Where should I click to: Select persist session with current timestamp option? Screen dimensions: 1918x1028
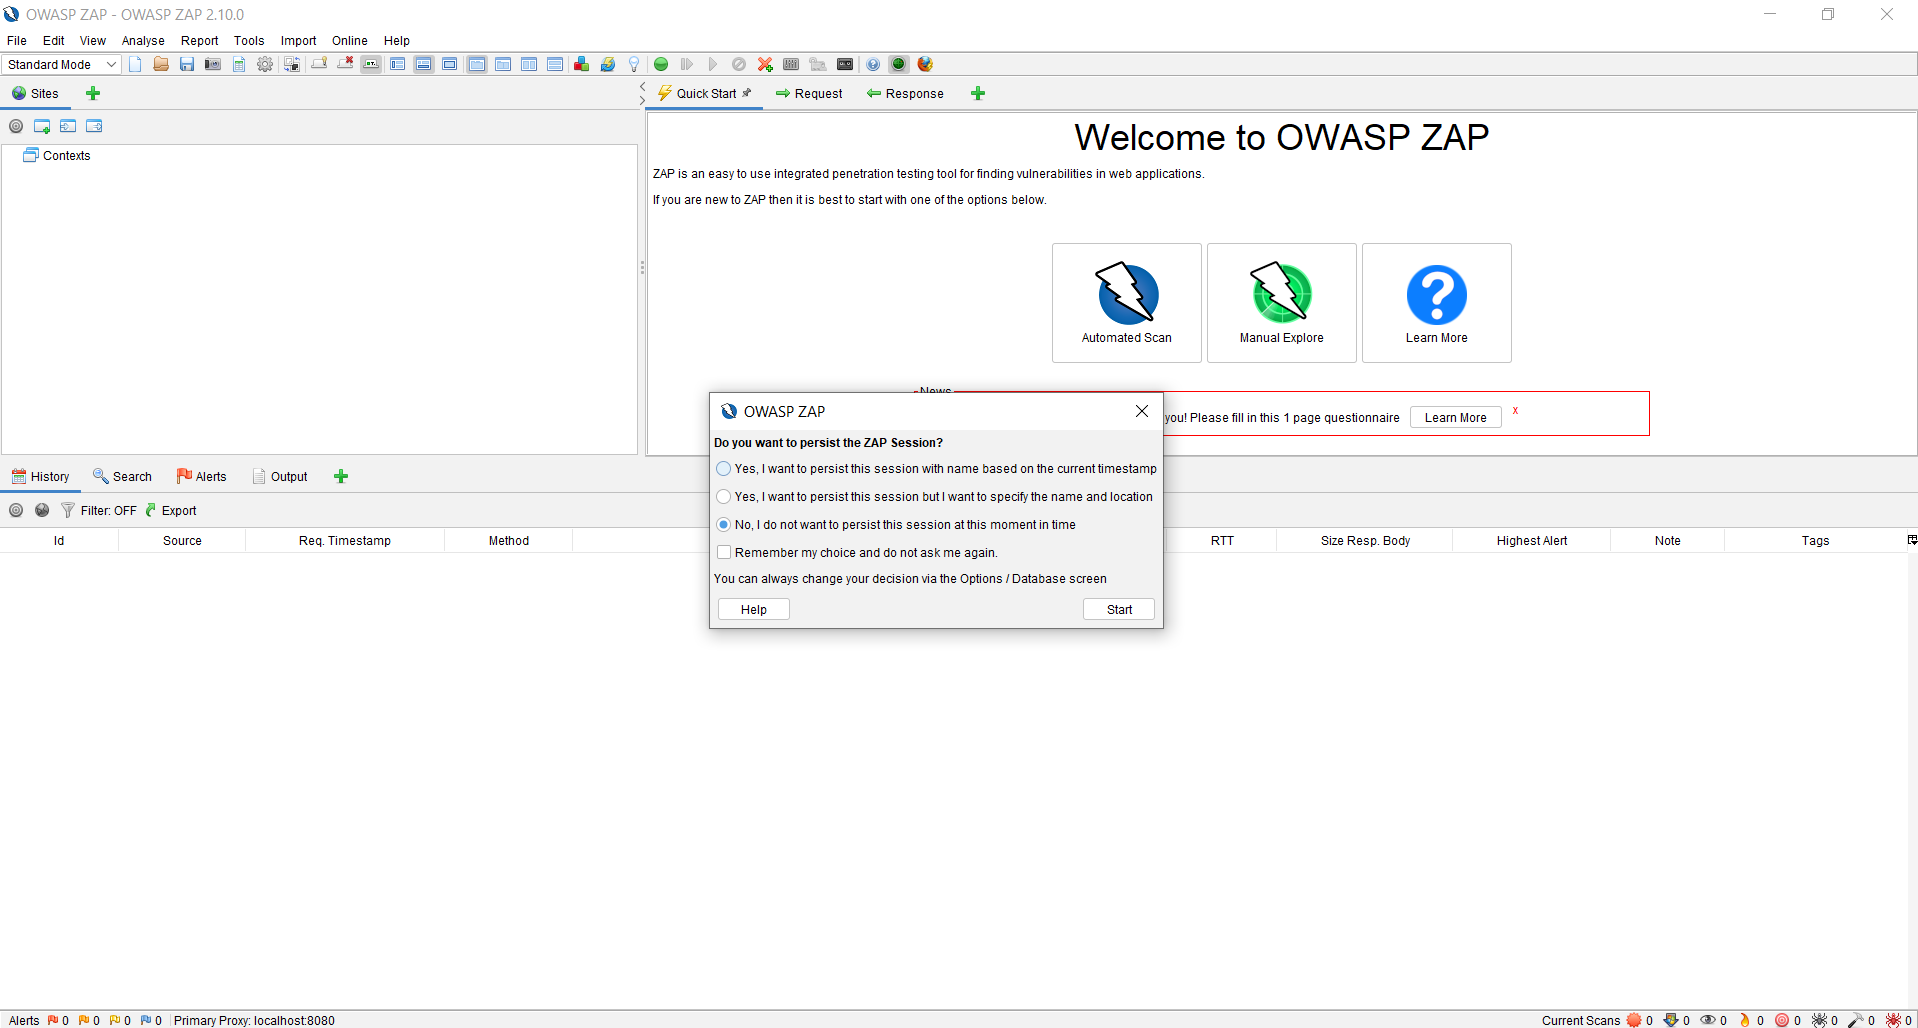(x=724, y=469)
